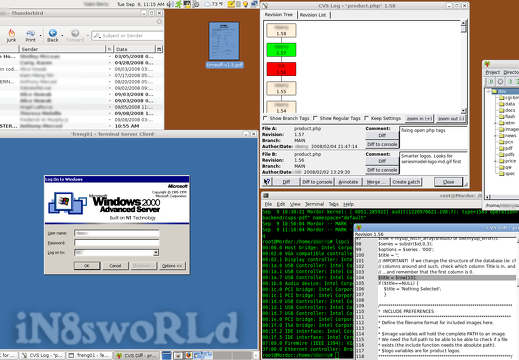Close the CVS Log dialog with Close button
The width and height of the screenshot is (519, 360).
click(448, 182)
